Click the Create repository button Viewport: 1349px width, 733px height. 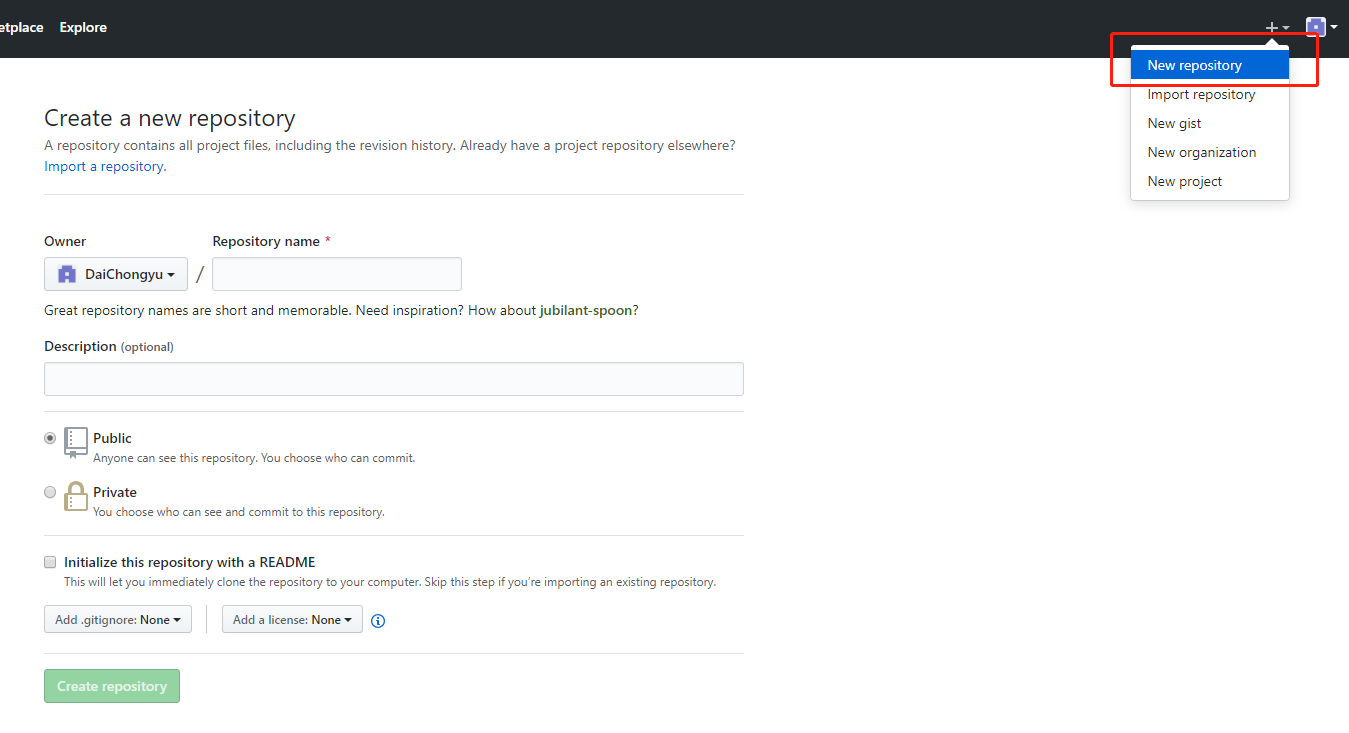[x=112, y=686]
